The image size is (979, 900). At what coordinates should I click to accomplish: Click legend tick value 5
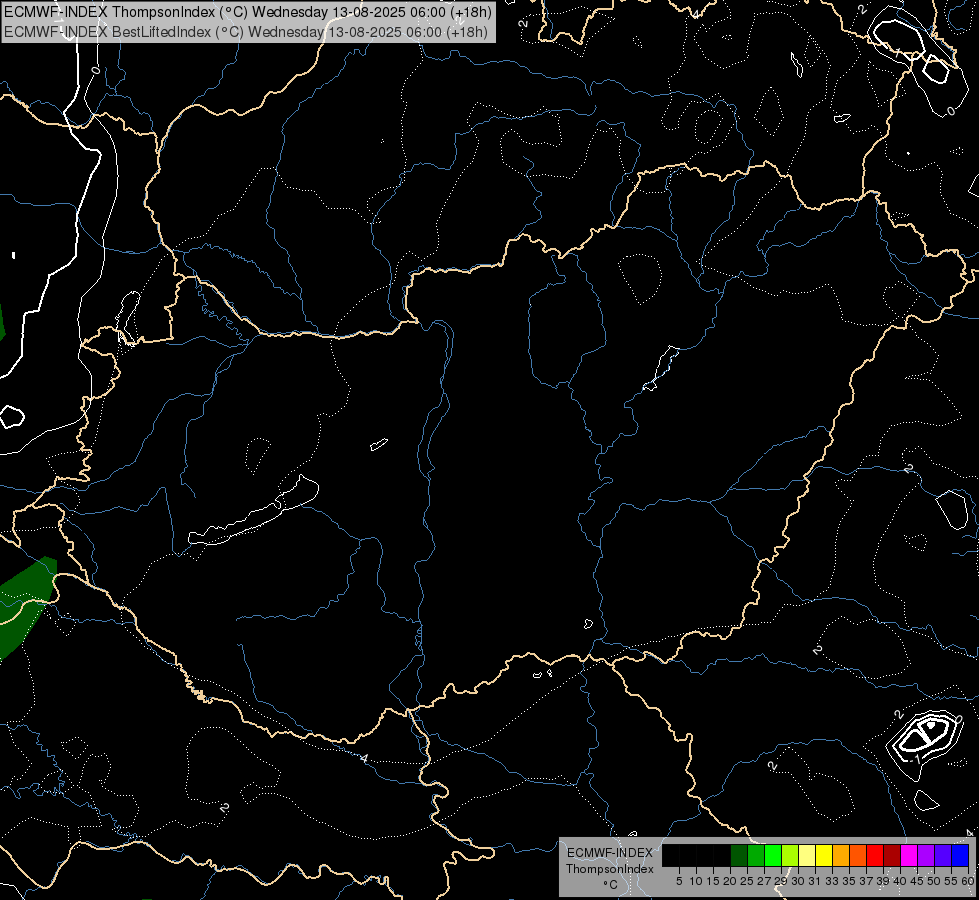(x=679, y=881)
